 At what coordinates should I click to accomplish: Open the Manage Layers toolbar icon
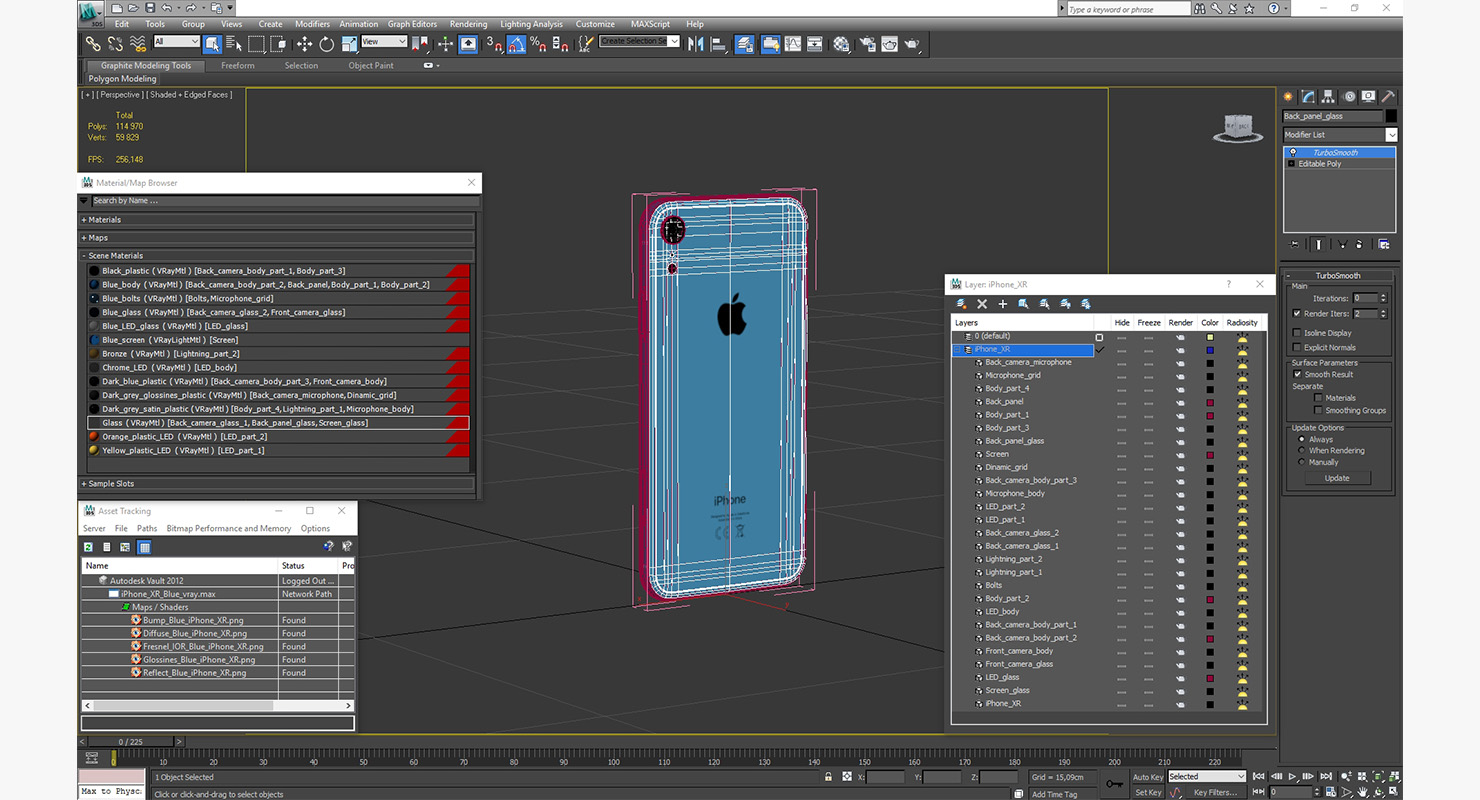(745, 43)
